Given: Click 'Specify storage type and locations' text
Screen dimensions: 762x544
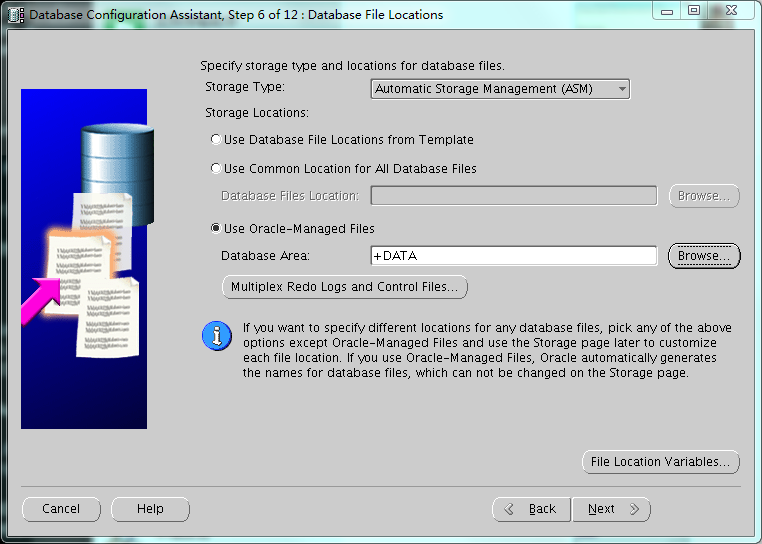Looking at the screenshot, I should tap(352, 66).
